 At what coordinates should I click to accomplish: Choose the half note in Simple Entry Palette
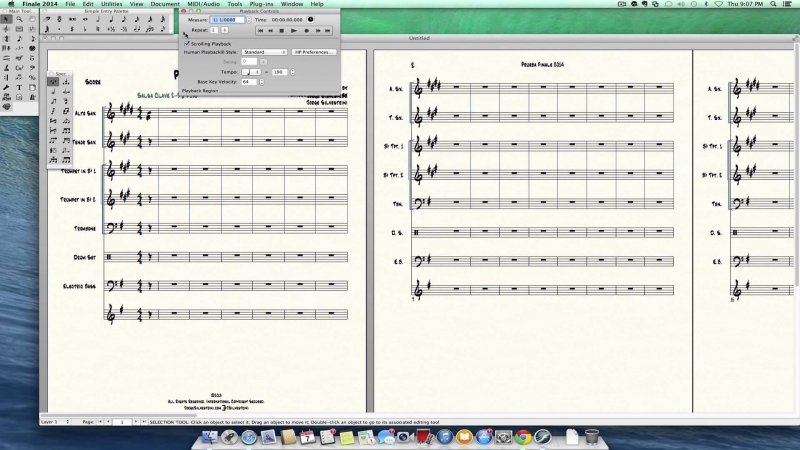click(x=98, y=19)
